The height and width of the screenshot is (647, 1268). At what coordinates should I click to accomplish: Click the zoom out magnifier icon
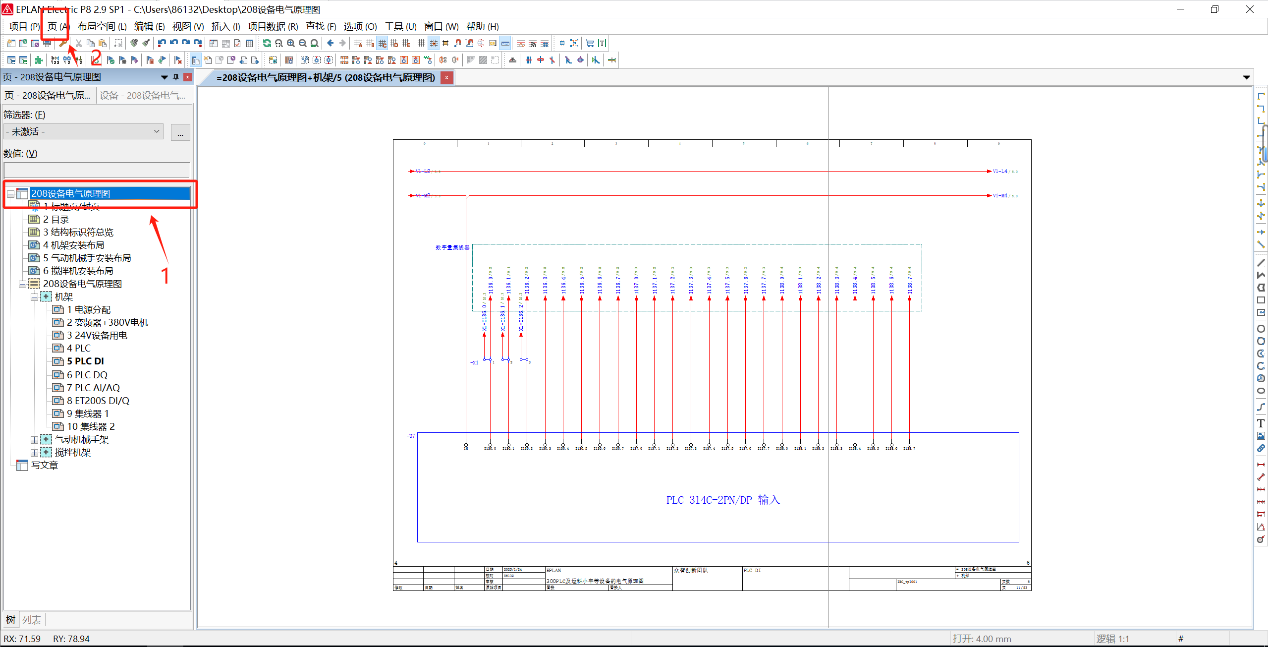302,44
